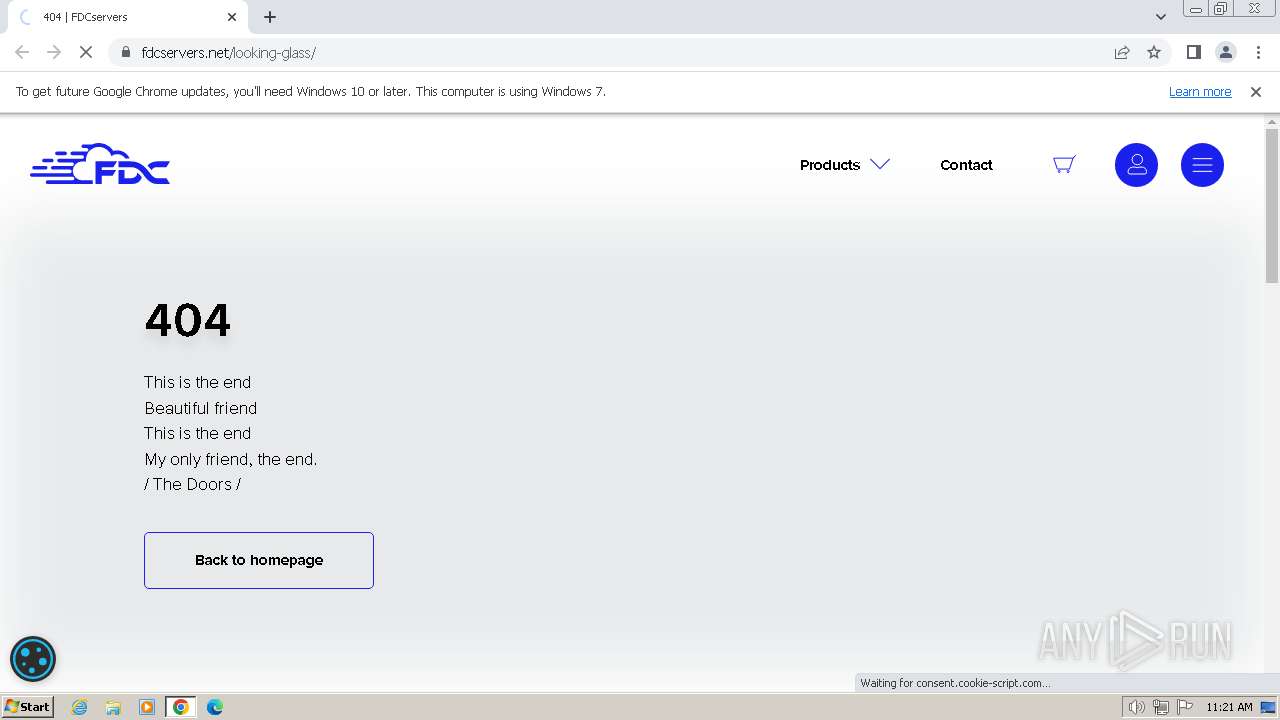Click 'My only friend, the end.' text
The image size is (1280, 720).
(x=231, y=459)
